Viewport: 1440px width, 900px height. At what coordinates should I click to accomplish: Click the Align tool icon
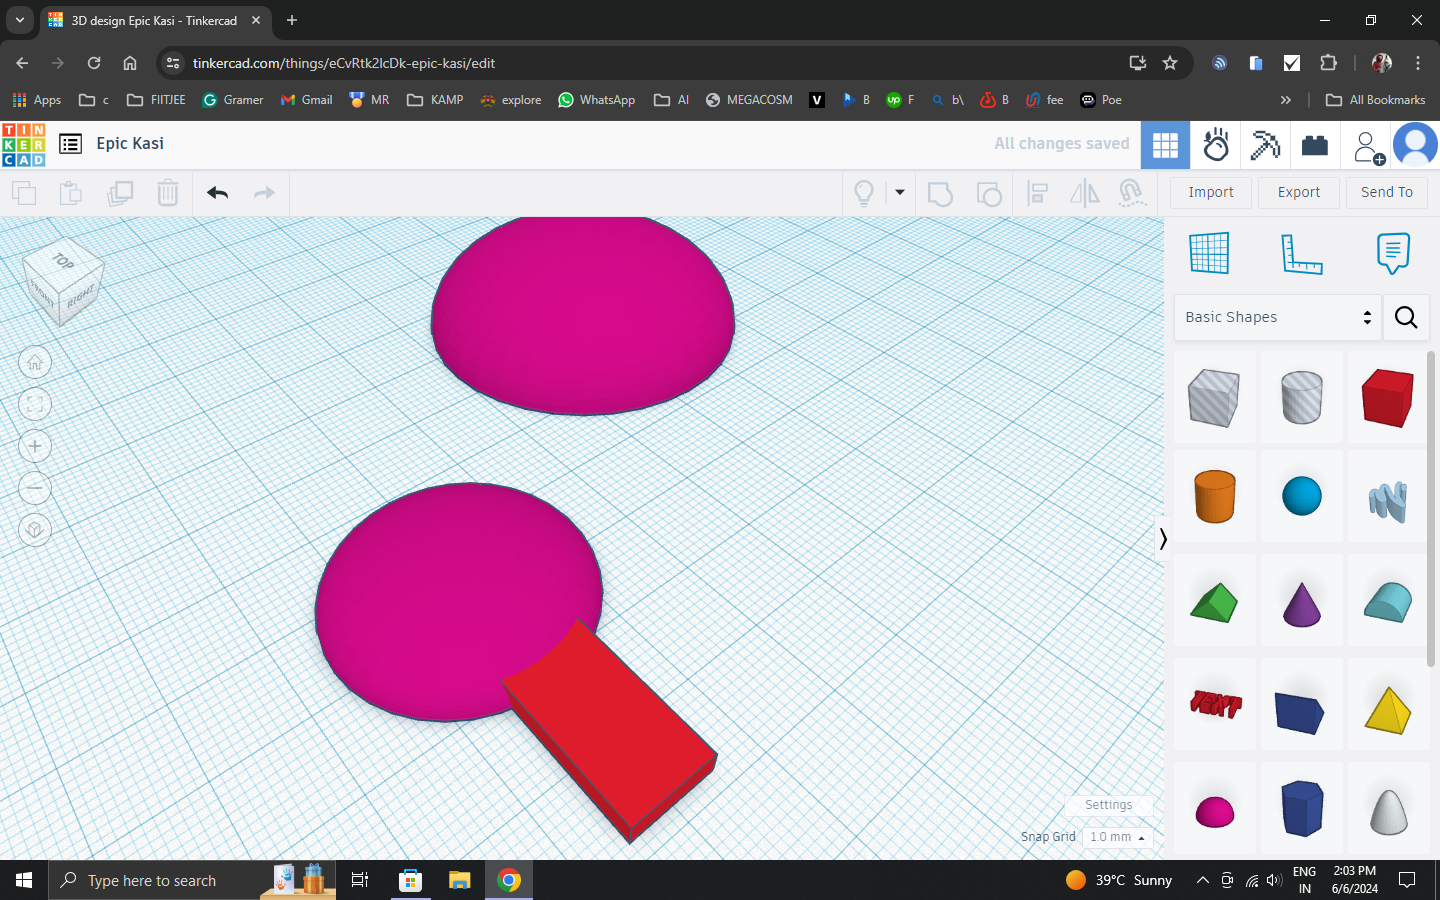[x=1038, y=193]
